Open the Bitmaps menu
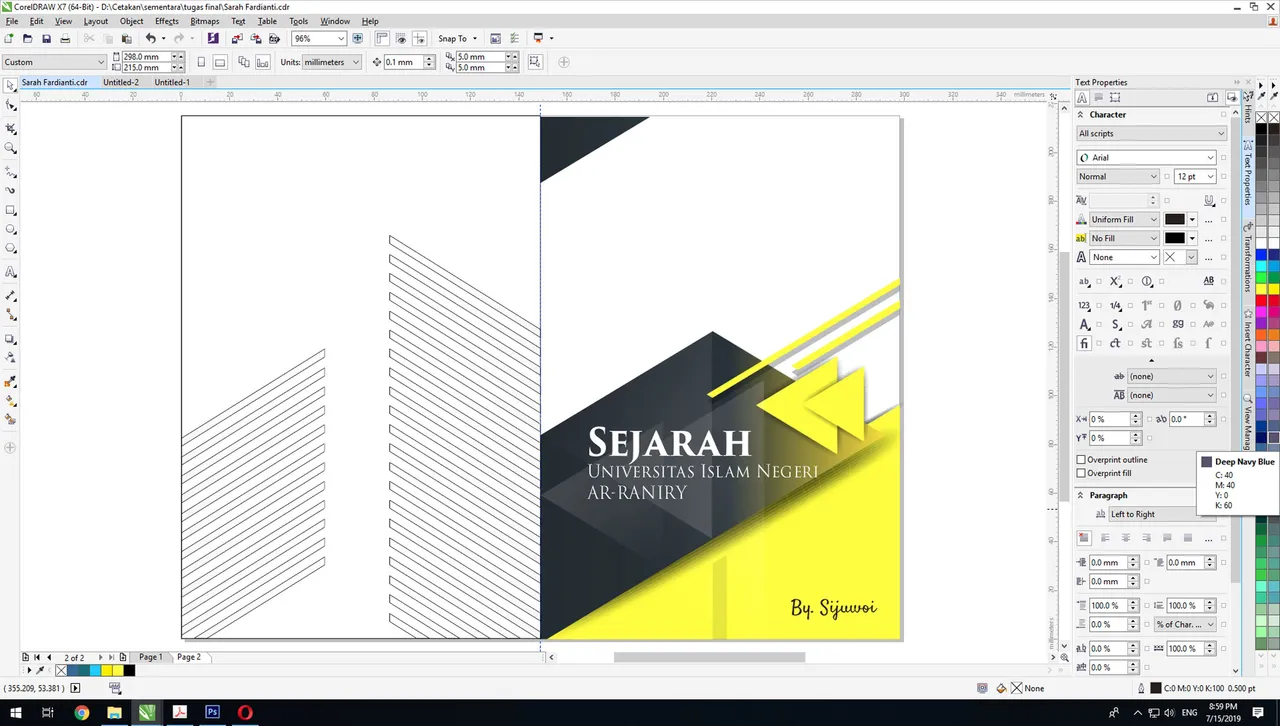Image resolution: width=1280 pixels, height=726 pixels. (204, 21)
